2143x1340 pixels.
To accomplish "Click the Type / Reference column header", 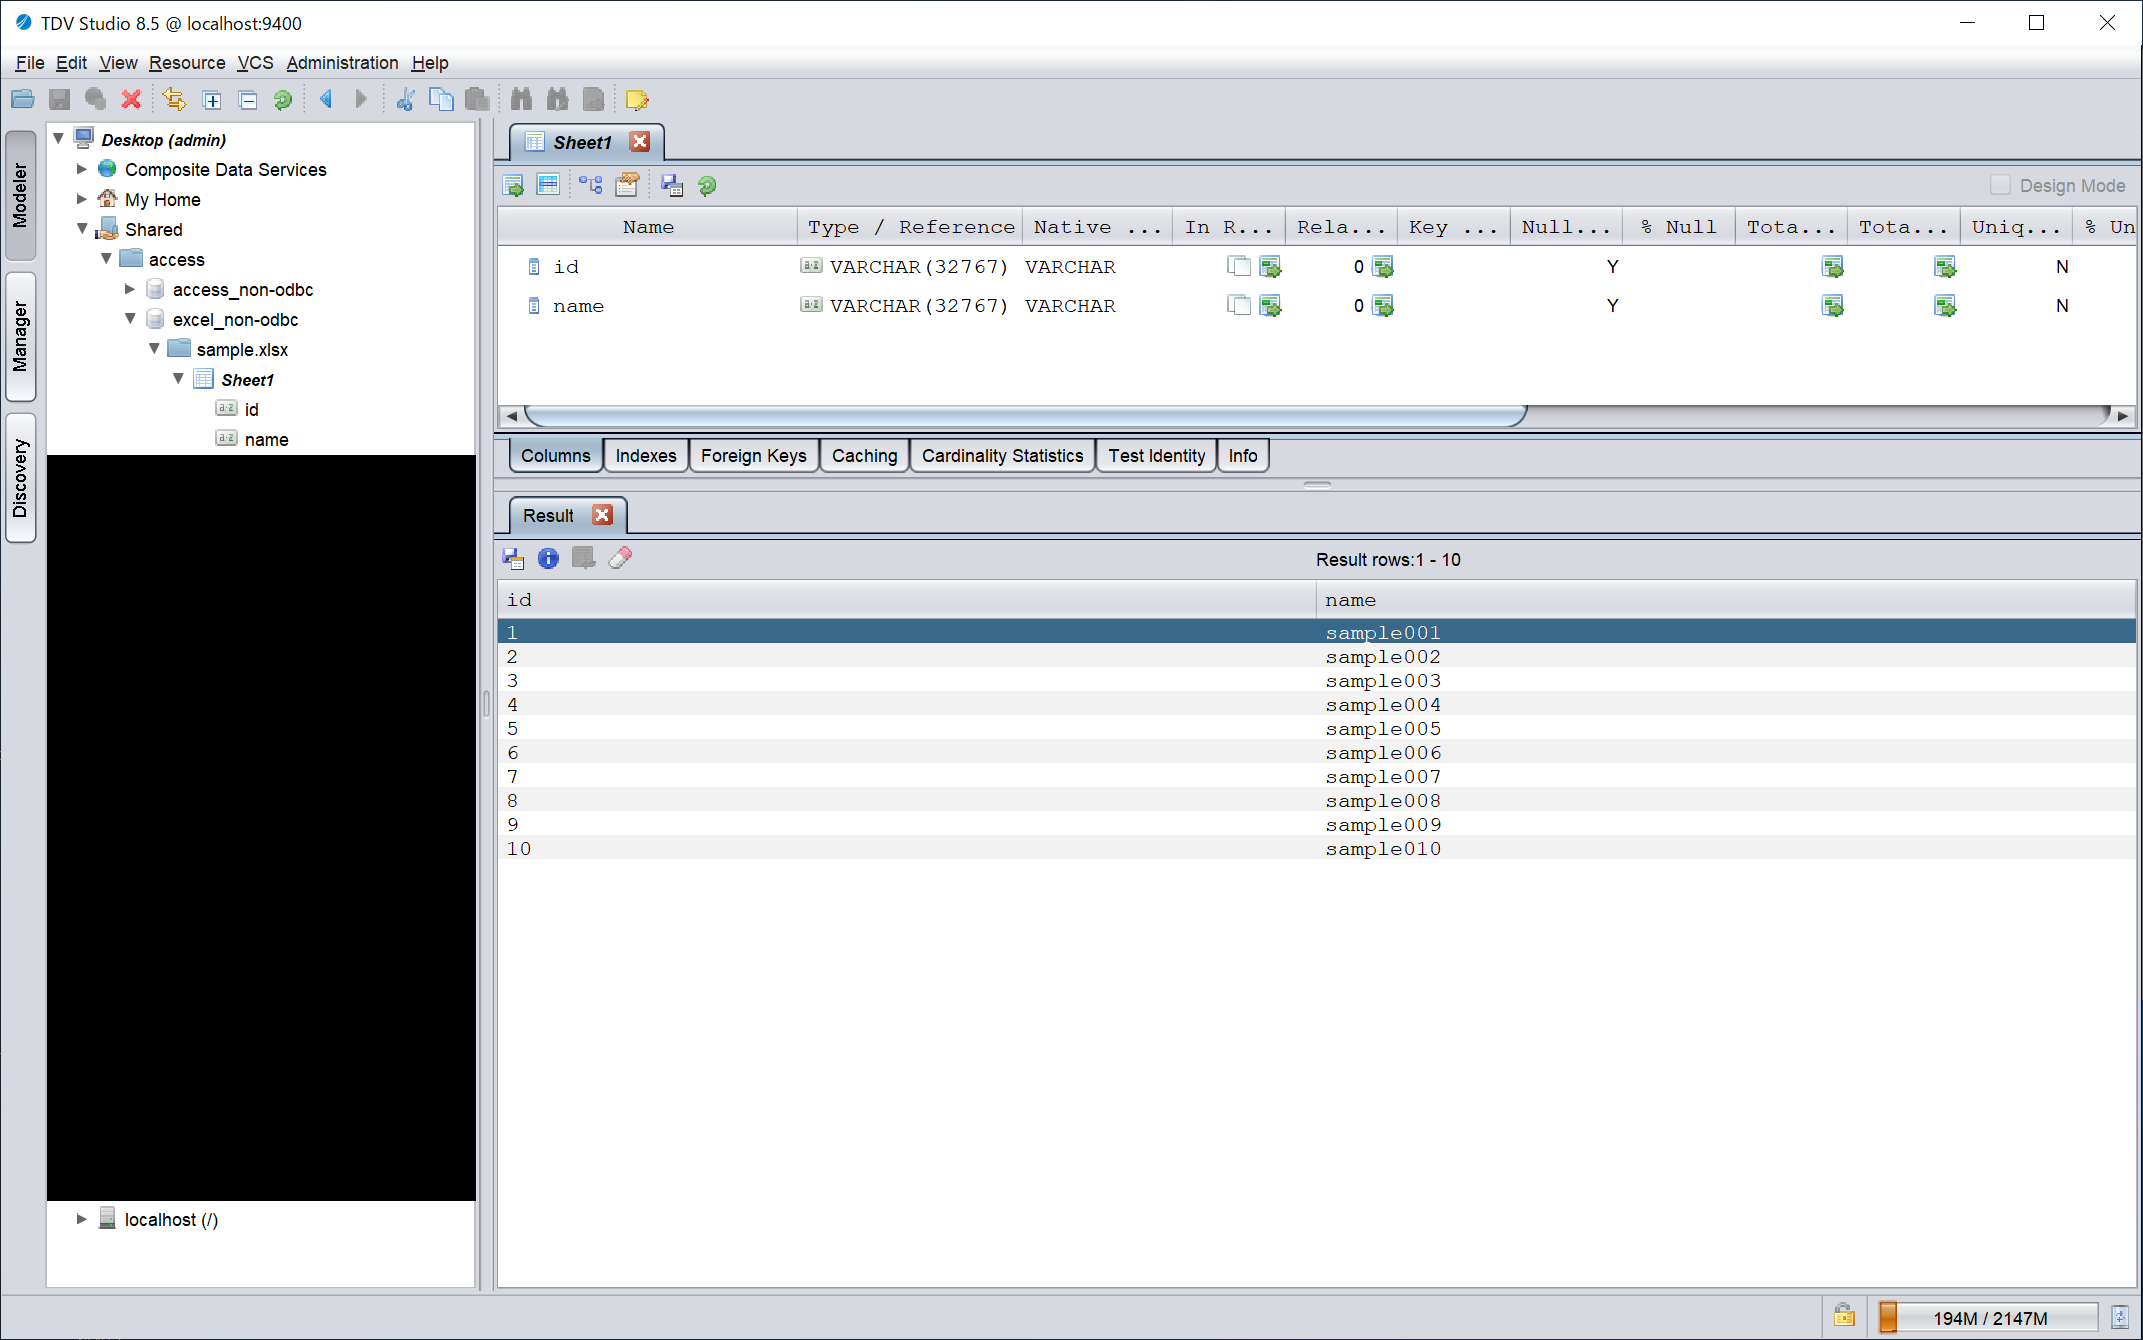I will pos(910,227).
